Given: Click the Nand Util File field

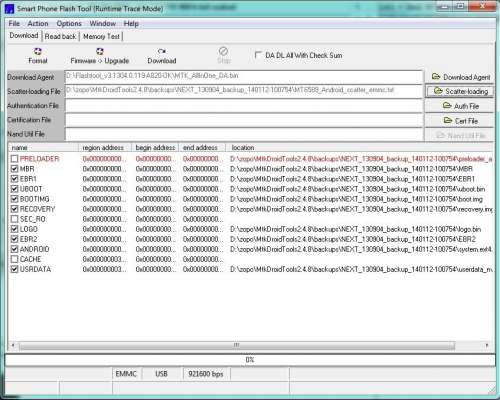Looking at the screenshot, I should [x=244, y=134].
